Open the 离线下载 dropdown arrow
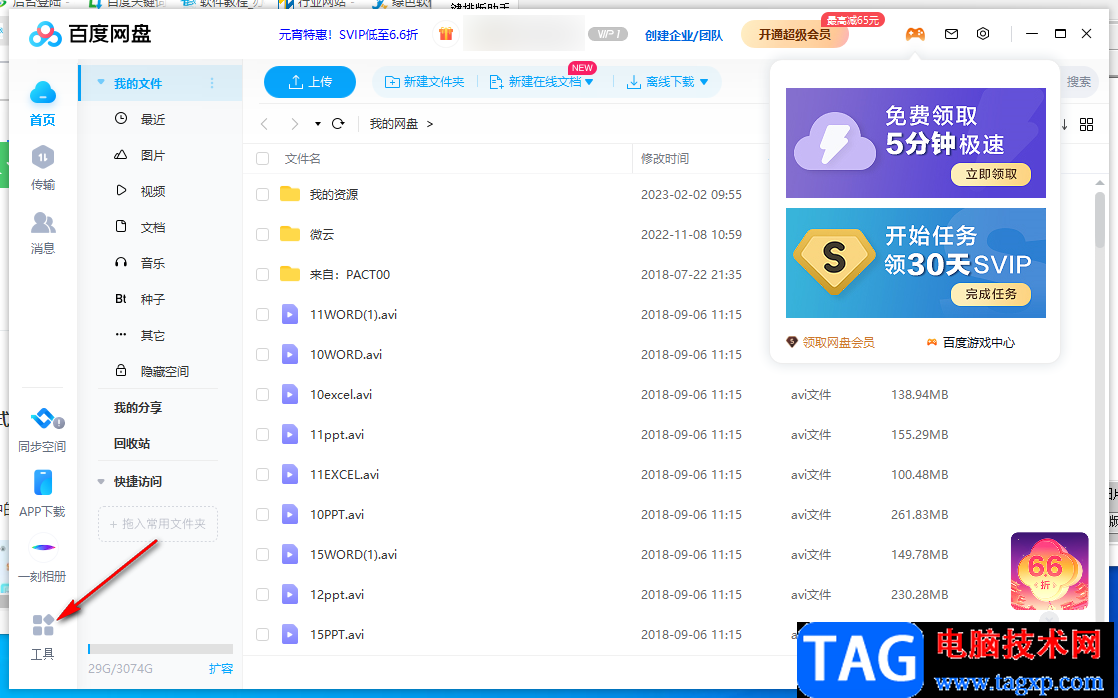 (704, 82)
